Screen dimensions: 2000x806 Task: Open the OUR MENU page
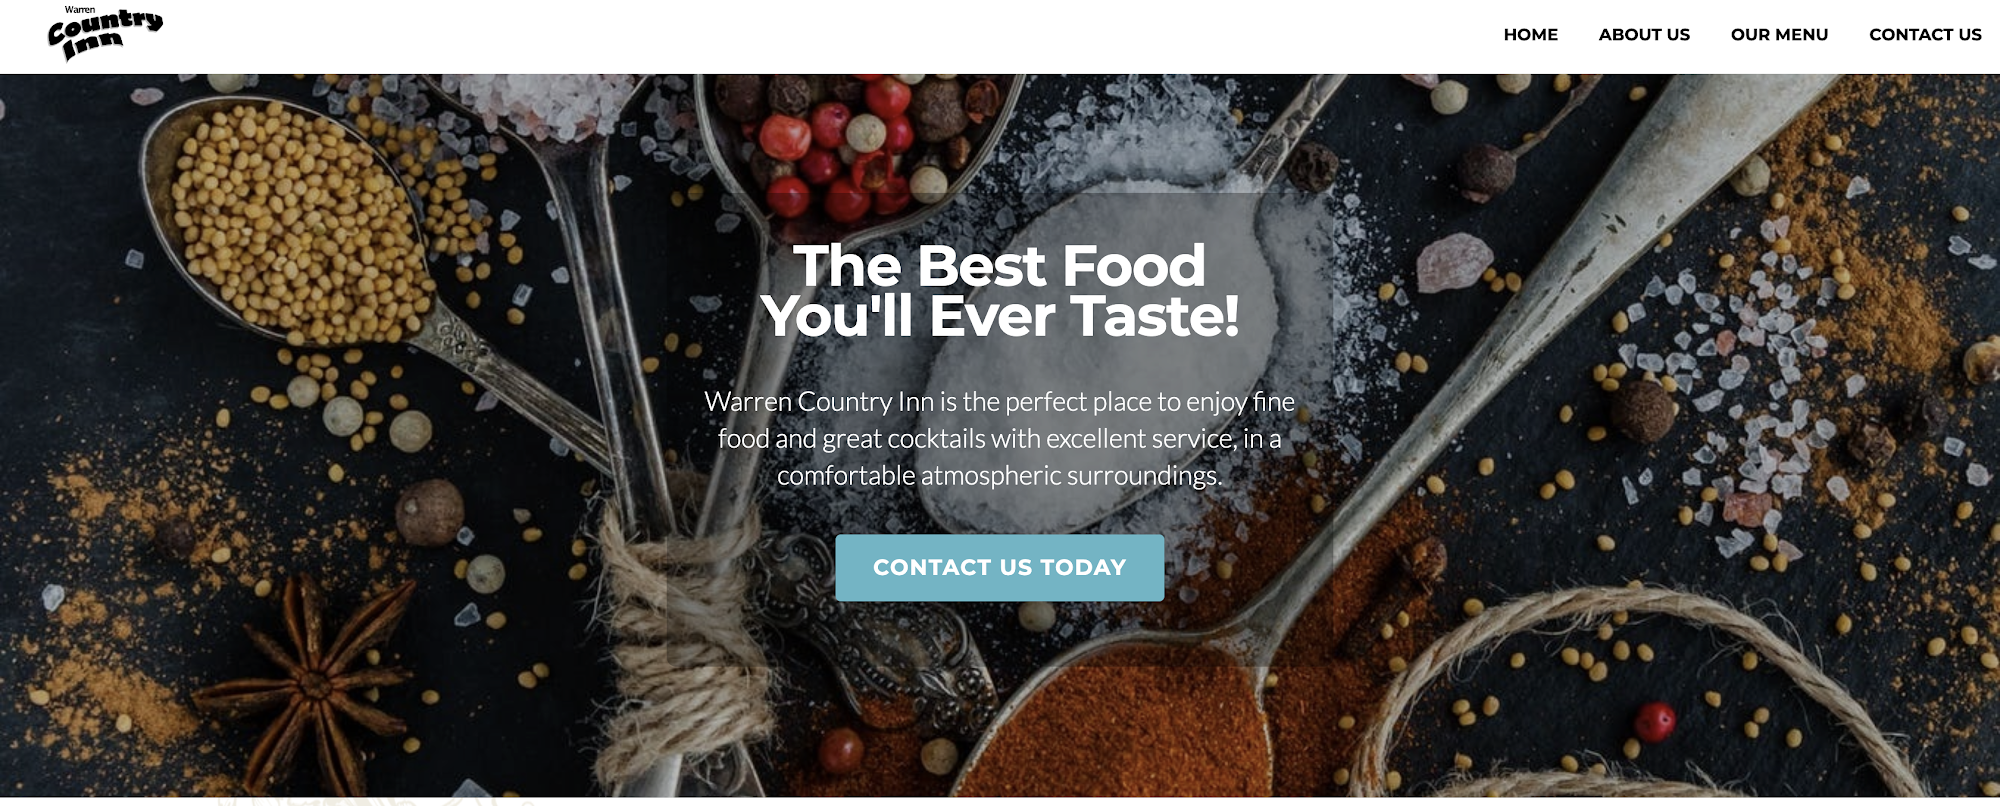pos(1779,35)
